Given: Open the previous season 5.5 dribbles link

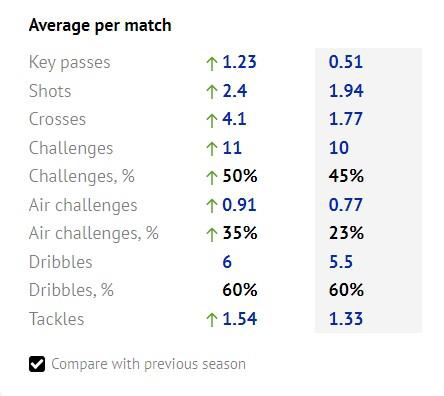Looking at the screenshot, I should tap(341, 262).
